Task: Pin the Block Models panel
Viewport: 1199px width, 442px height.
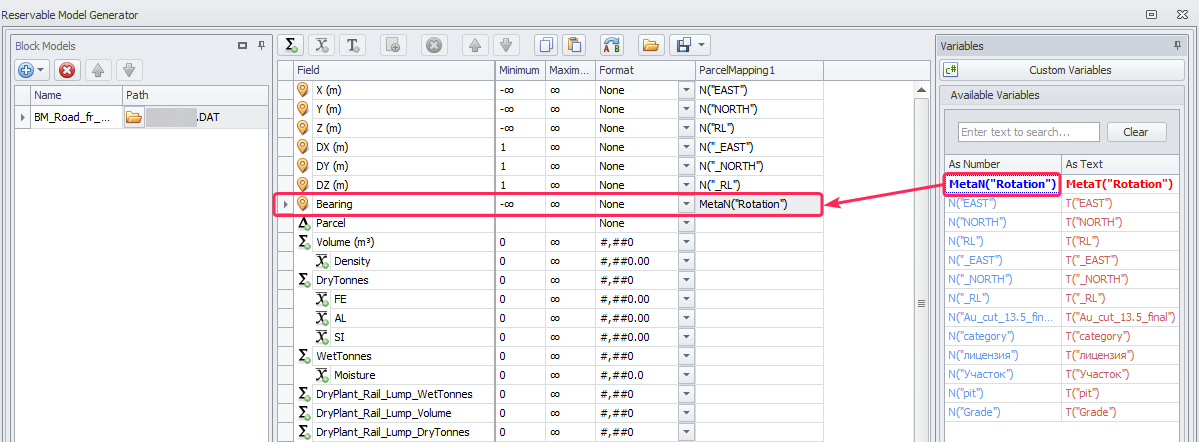Action: (261, 46)
